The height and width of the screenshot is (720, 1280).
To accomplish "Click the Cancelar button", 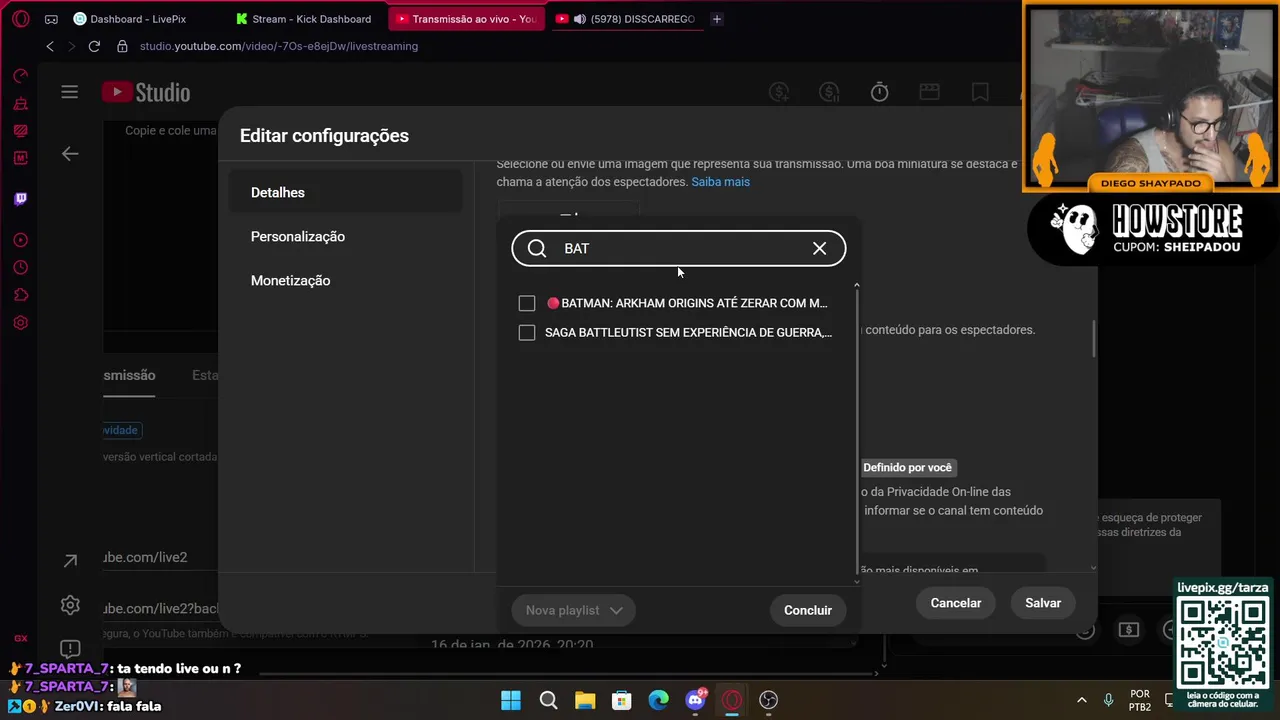I will (956, 603).
